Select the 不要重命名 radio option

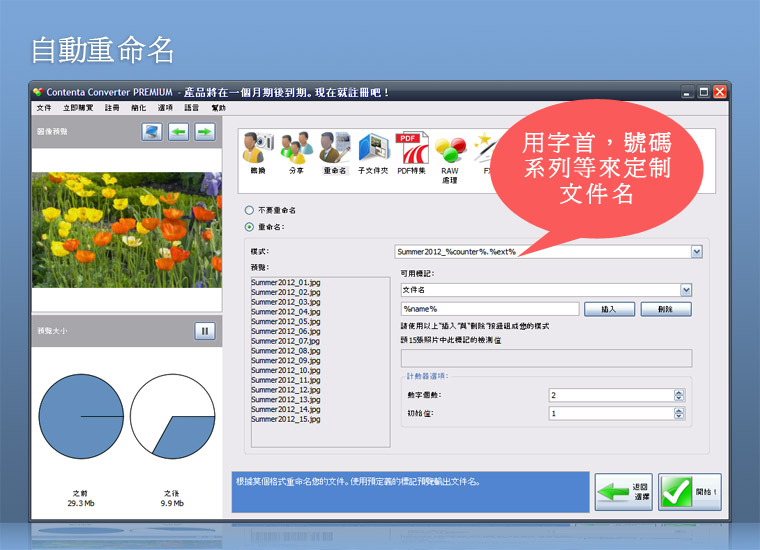[x=249, y=210]
